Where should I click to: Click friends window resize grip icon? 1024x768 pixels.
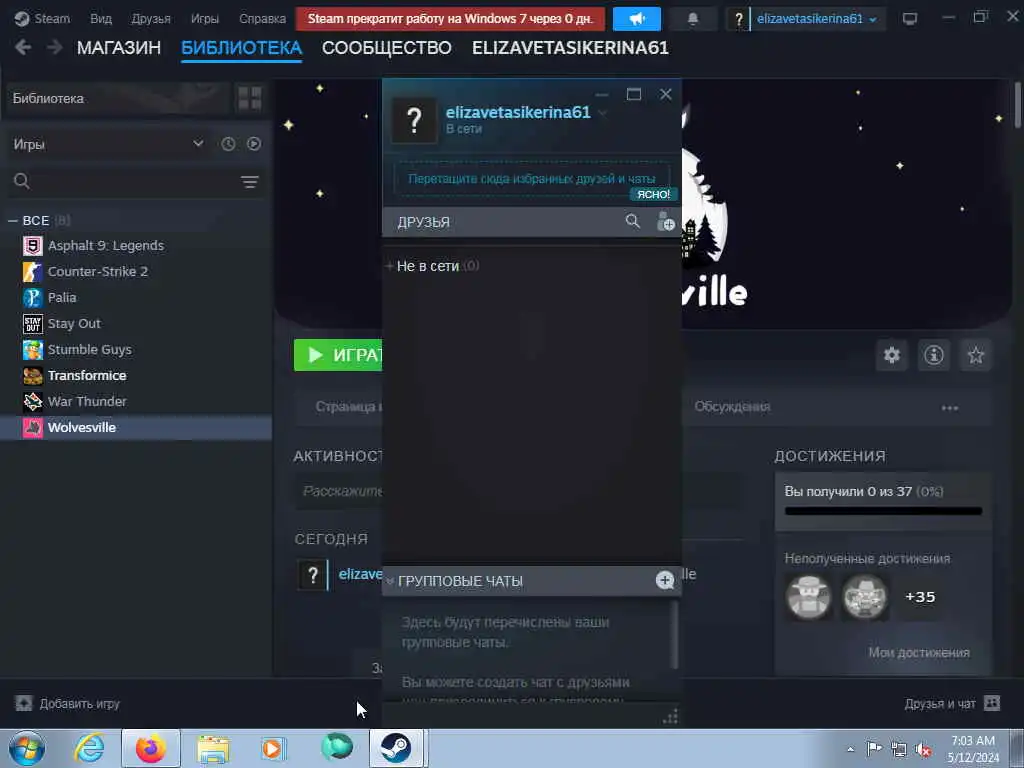click(671, 716)
